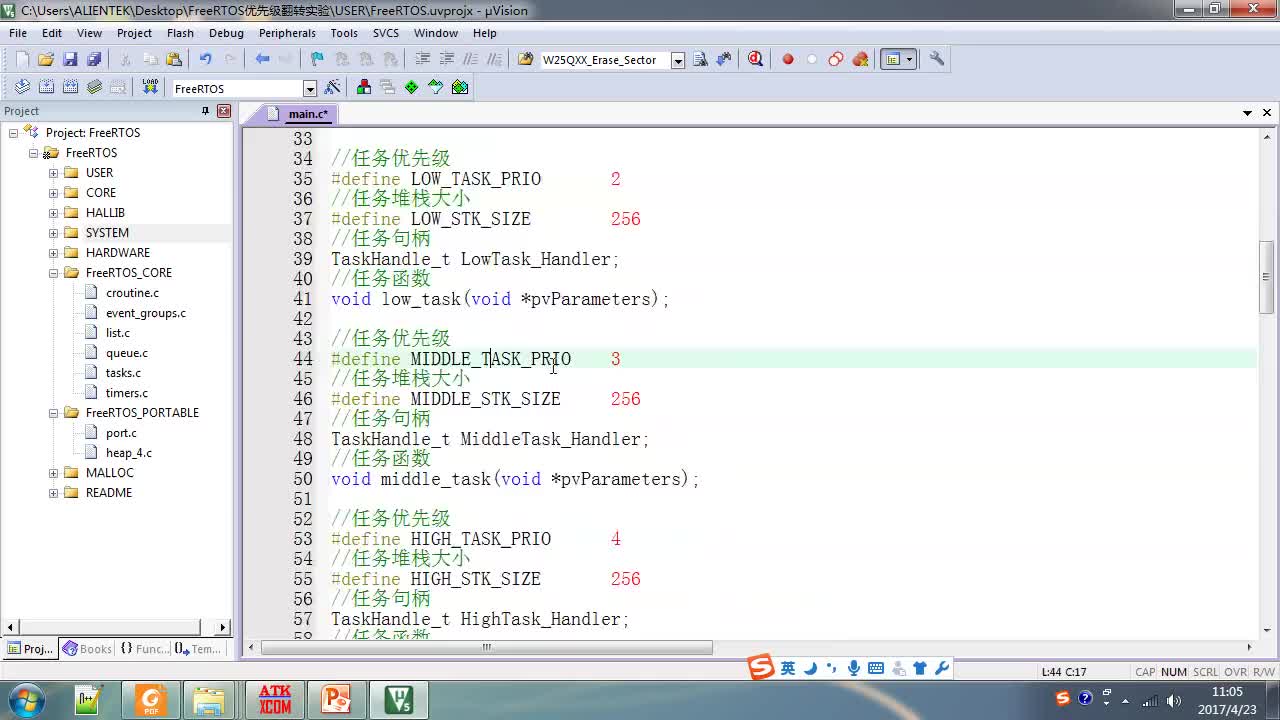Open the editor tab list dropdown arrow
The width and height of the screenshot is (1280, 720).
[x=1247, y=112]
